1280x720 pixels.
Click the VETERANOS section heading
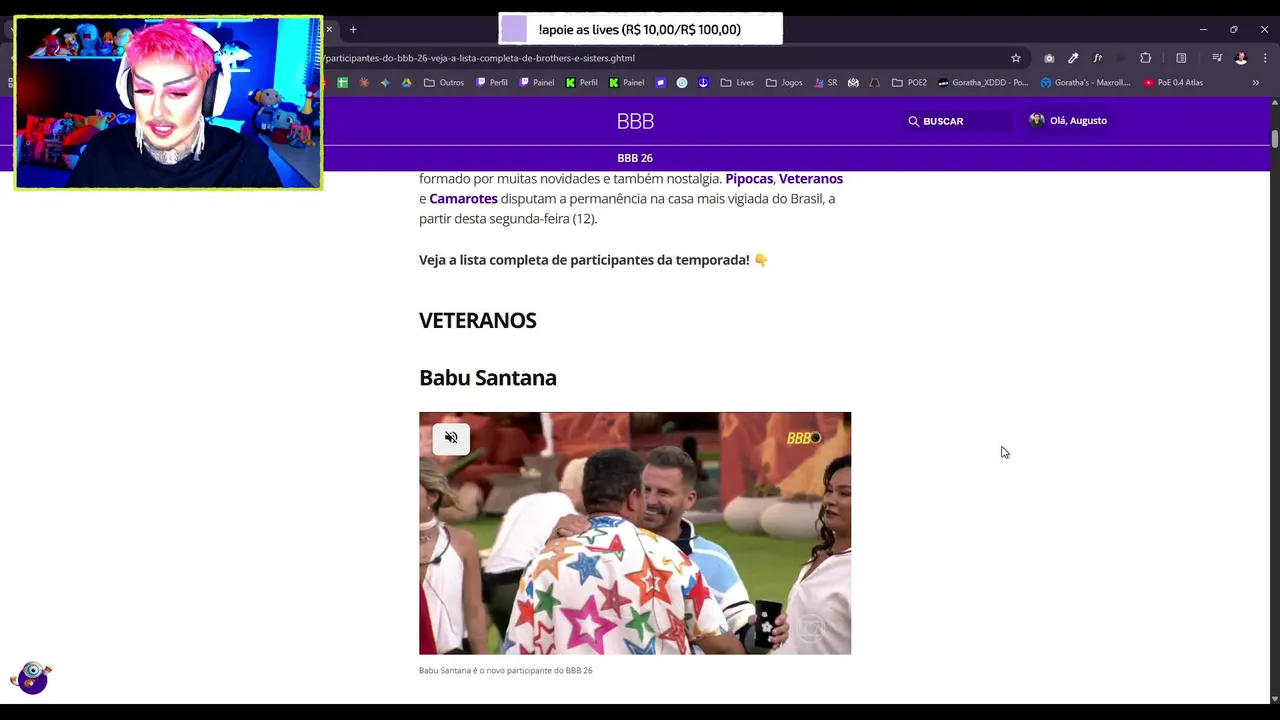coord(478,320)
